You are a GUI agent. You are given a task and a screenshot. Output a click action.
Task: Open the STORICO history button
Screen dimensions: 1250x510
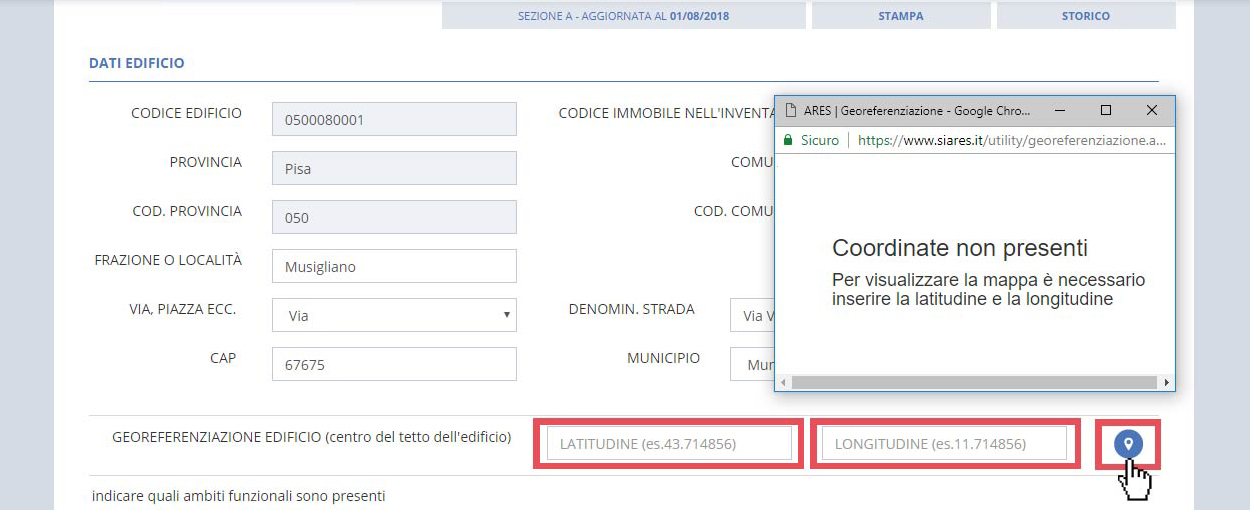click(x=1085, y=16)
